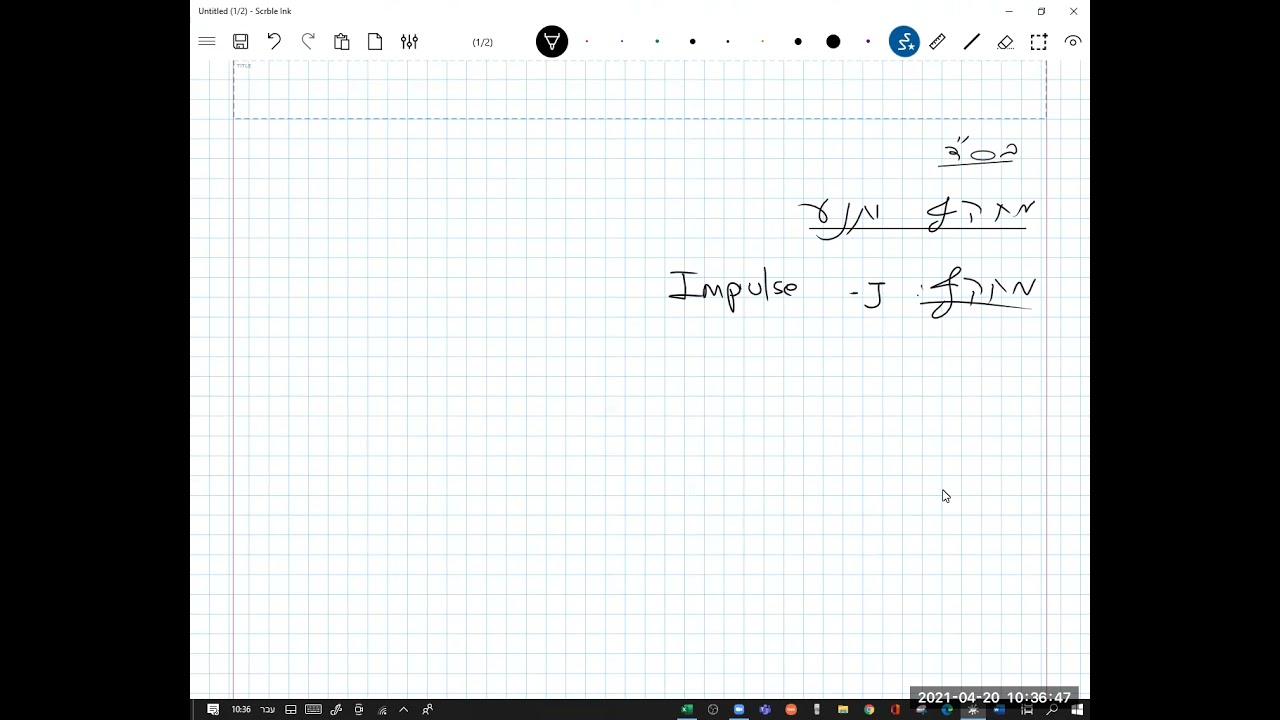1280x720 pixels.
Task: Open Microsoft Teams from the taskbar
Action: coord(765,710)
